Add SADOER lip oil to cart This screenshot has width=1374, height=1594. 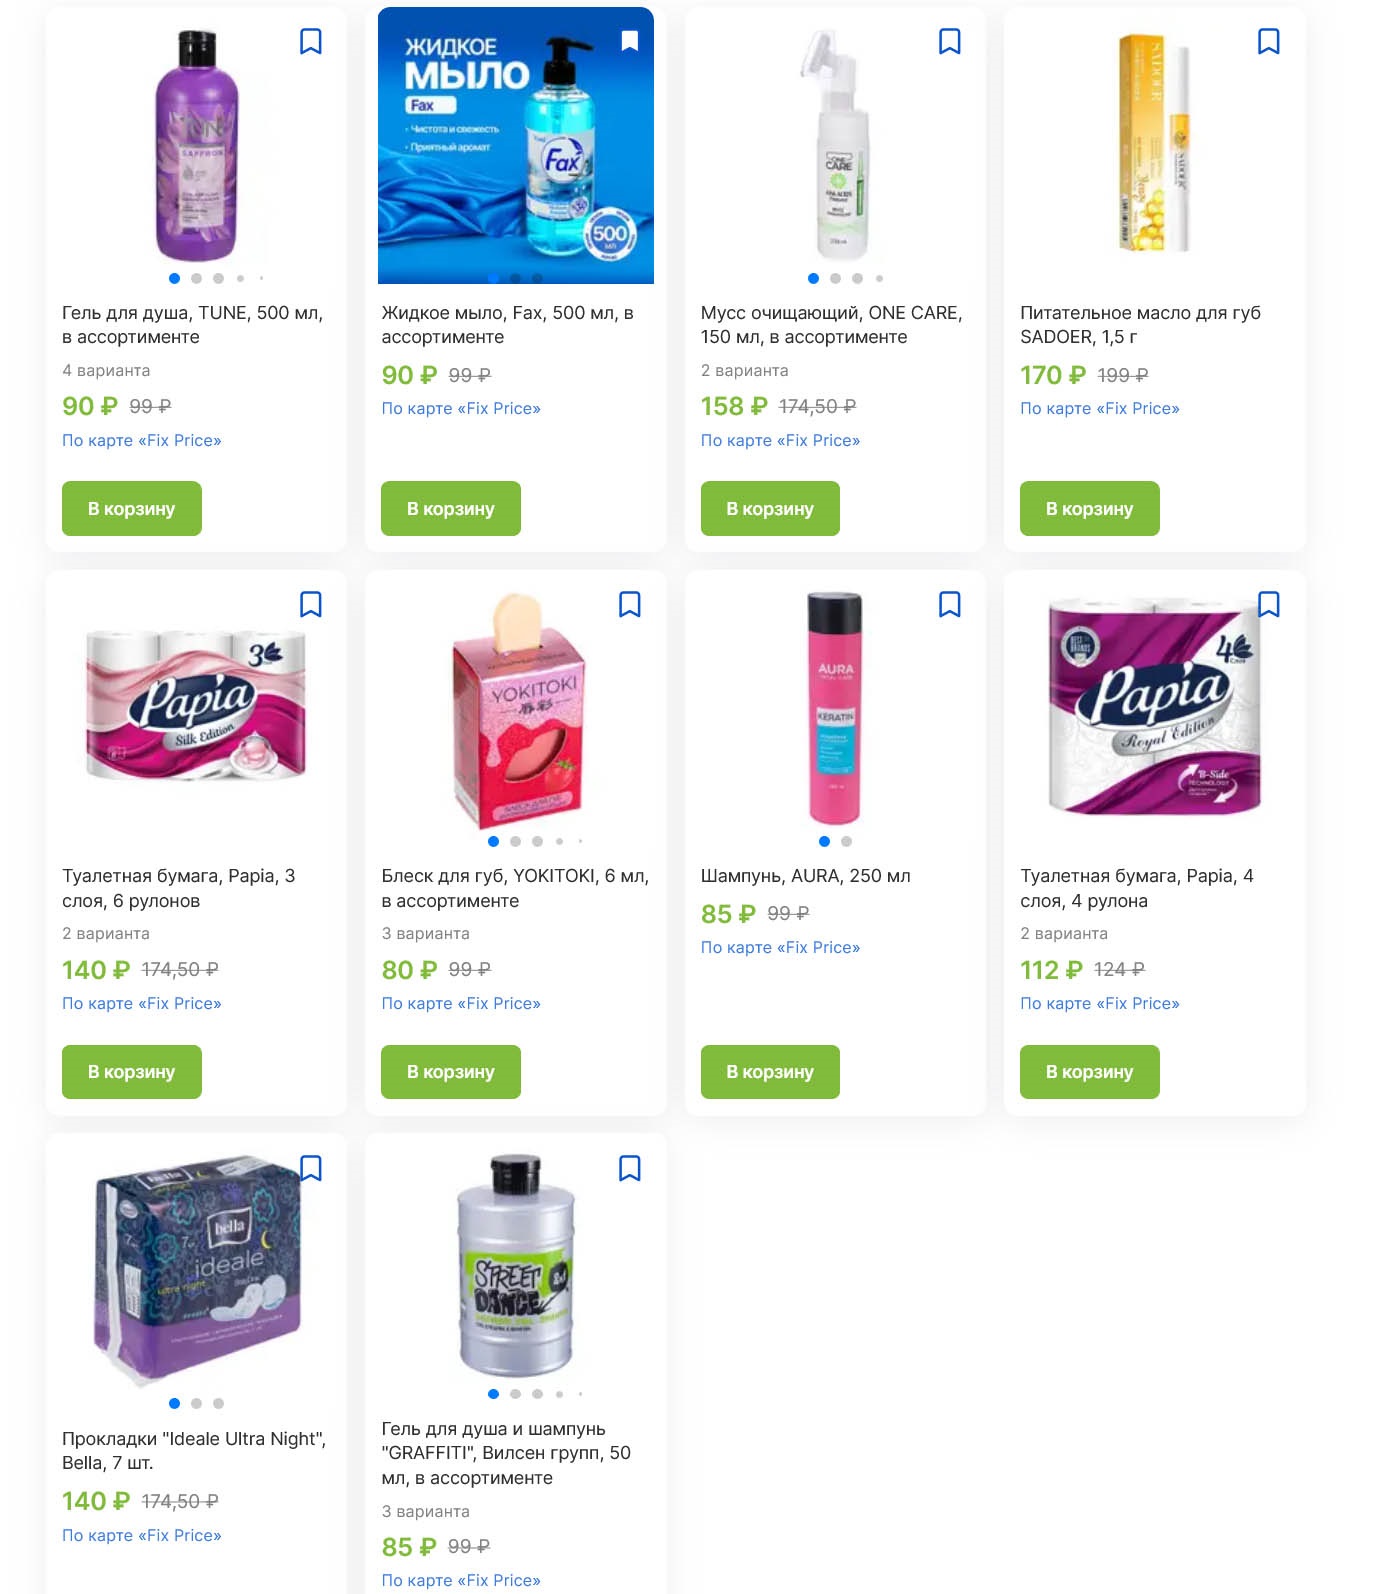click(x=1090, y=508)
